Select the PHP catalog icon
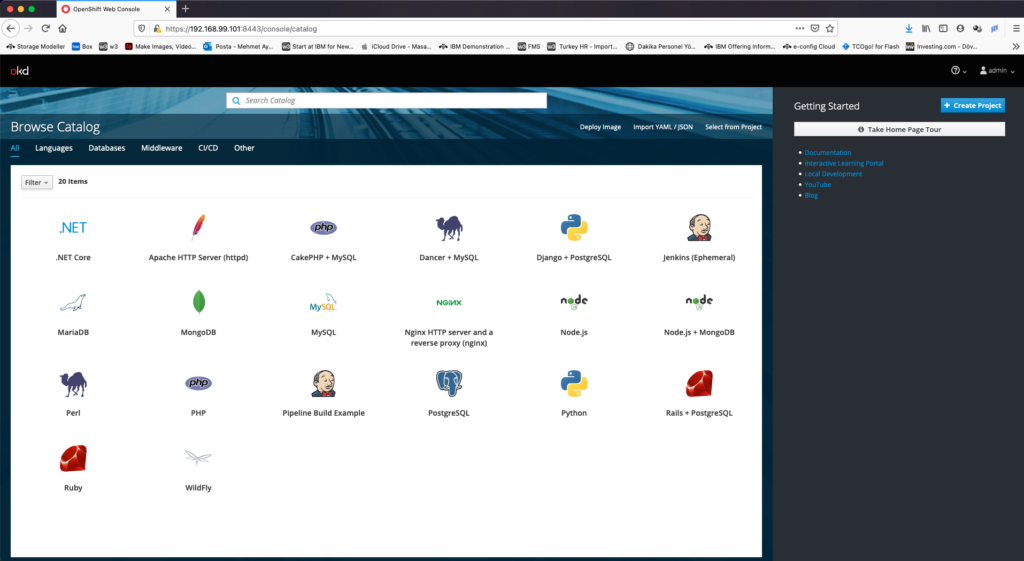 pyautogui.click(x=198, y=383)
